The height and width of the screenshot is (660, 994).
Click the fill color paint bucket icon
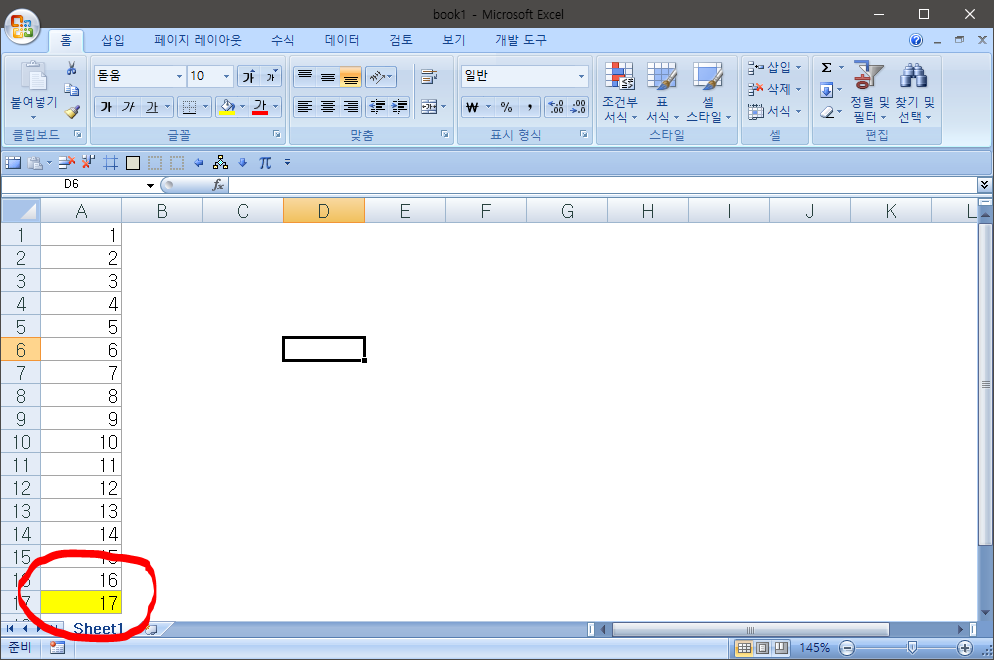pos(227,107)
